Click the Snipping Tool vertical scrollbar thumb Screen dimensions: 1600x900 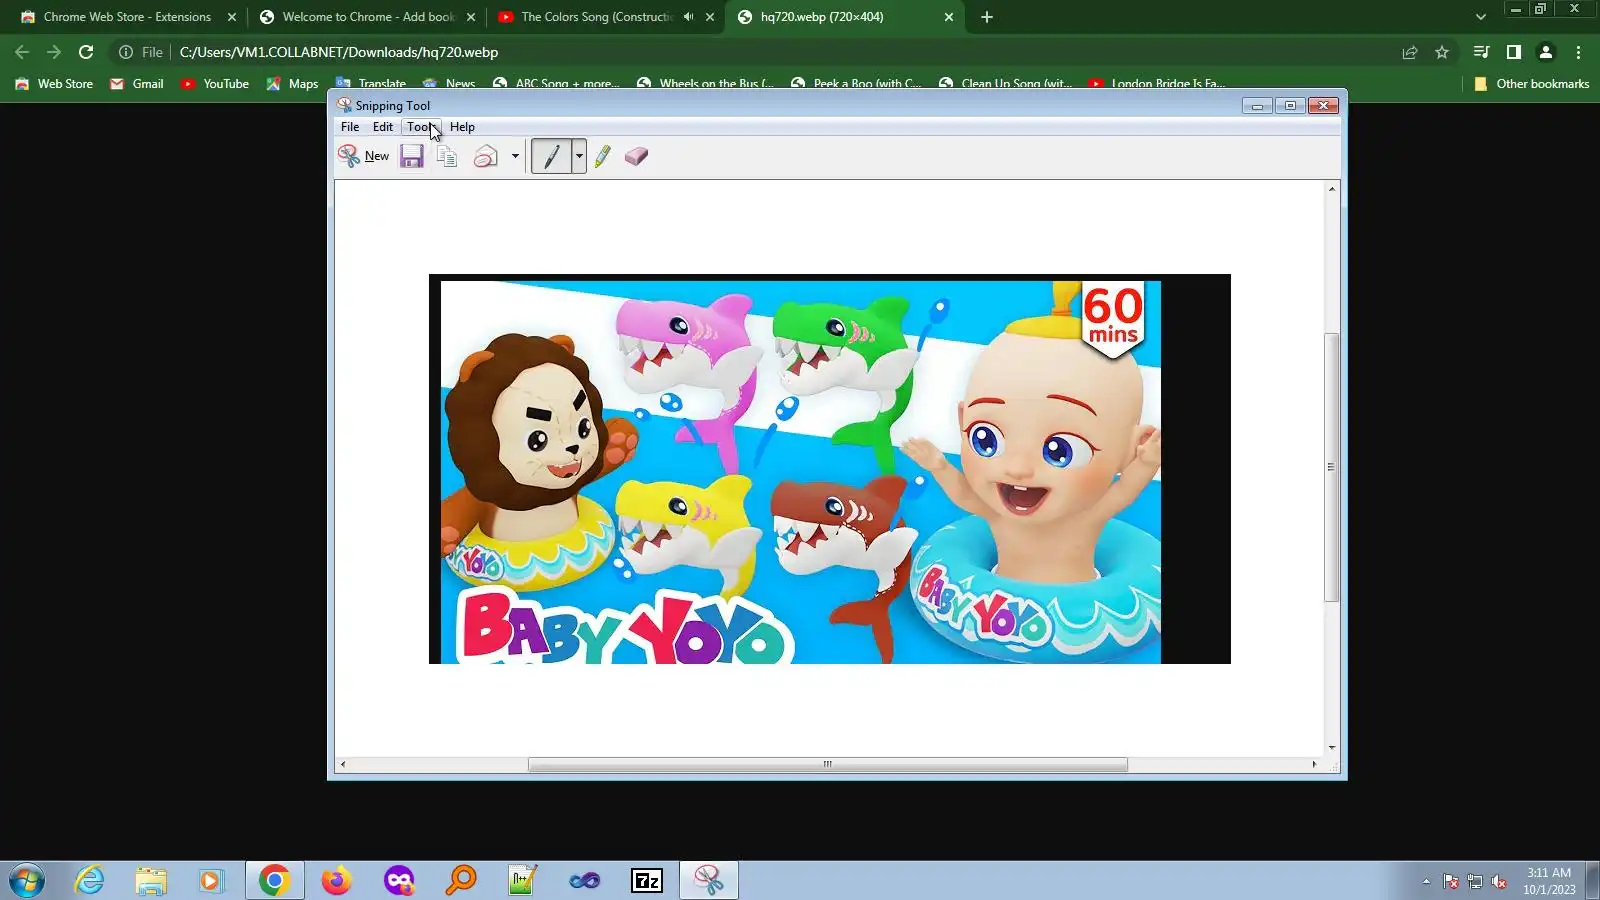click(1331, 466)
